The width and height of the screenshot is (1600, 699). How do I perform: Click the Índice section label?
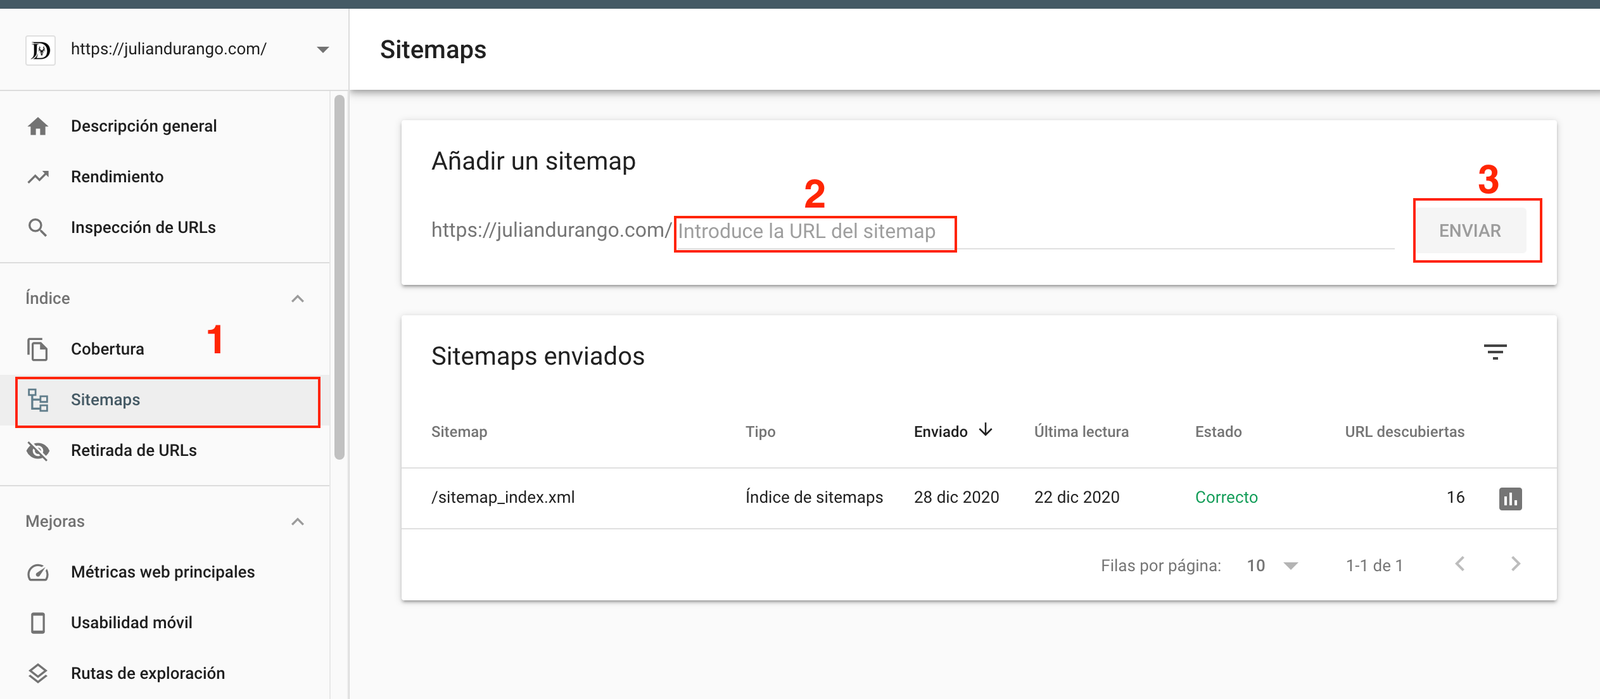[48, 298]
